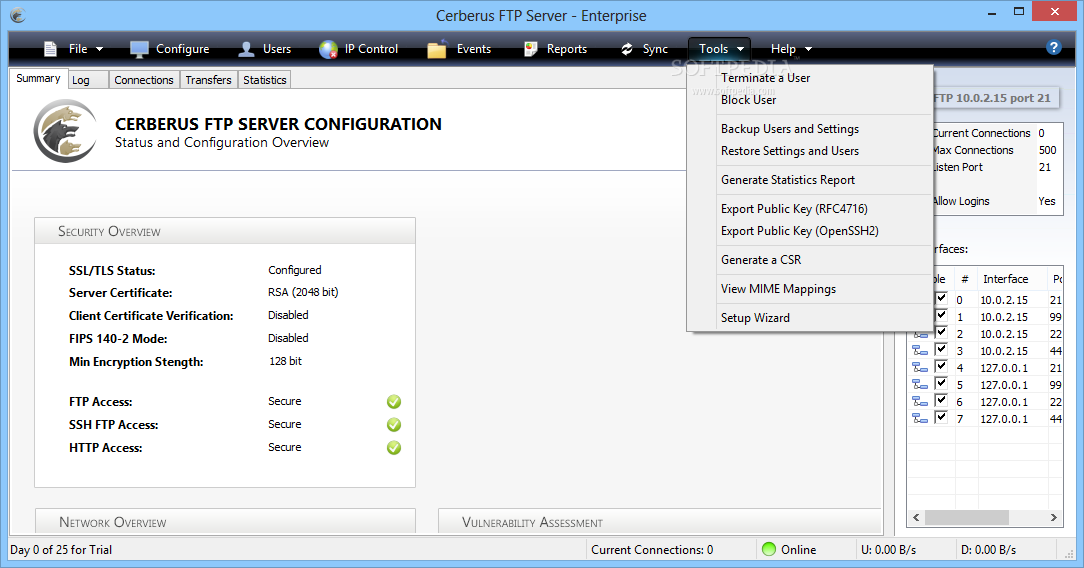Image resolution: width=1084 pixels, height=568 pixels.
Task: Click the Configure monitor icon
Action: [x=139, y=49]
